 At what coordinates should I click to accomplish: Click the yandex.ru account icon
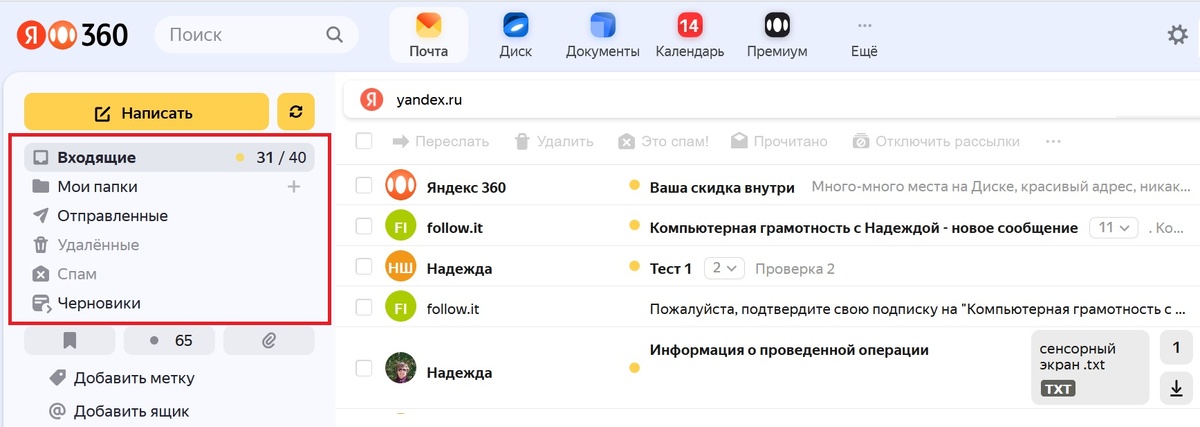click(372, 100)
